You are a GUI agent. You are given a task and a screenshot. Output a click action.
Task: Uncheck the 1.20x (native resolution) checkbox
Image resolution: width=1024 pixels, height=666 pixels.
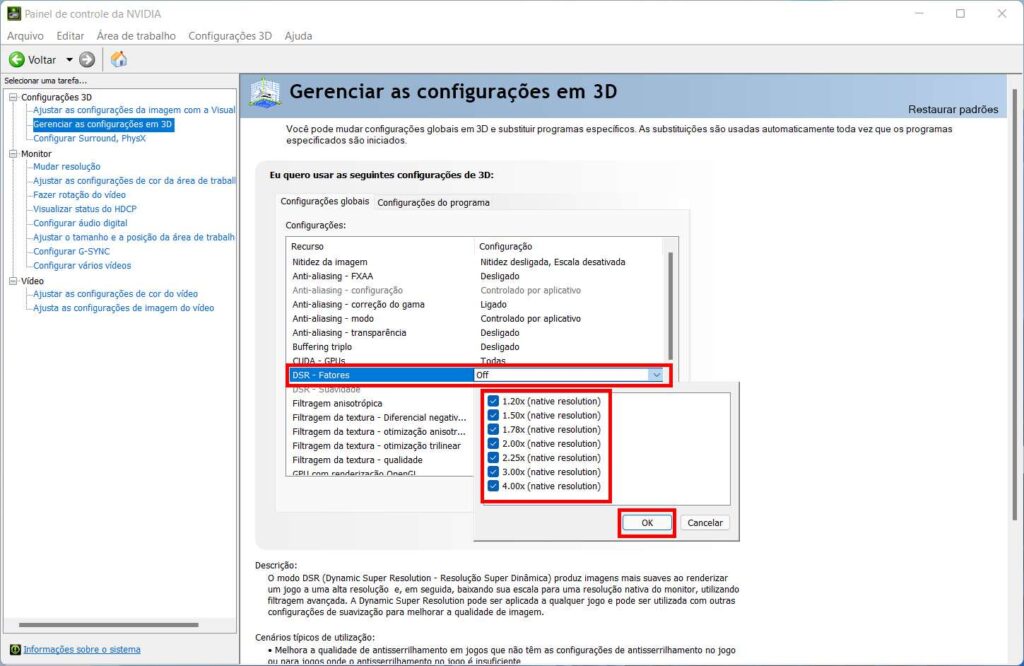[x=493, y=401]
